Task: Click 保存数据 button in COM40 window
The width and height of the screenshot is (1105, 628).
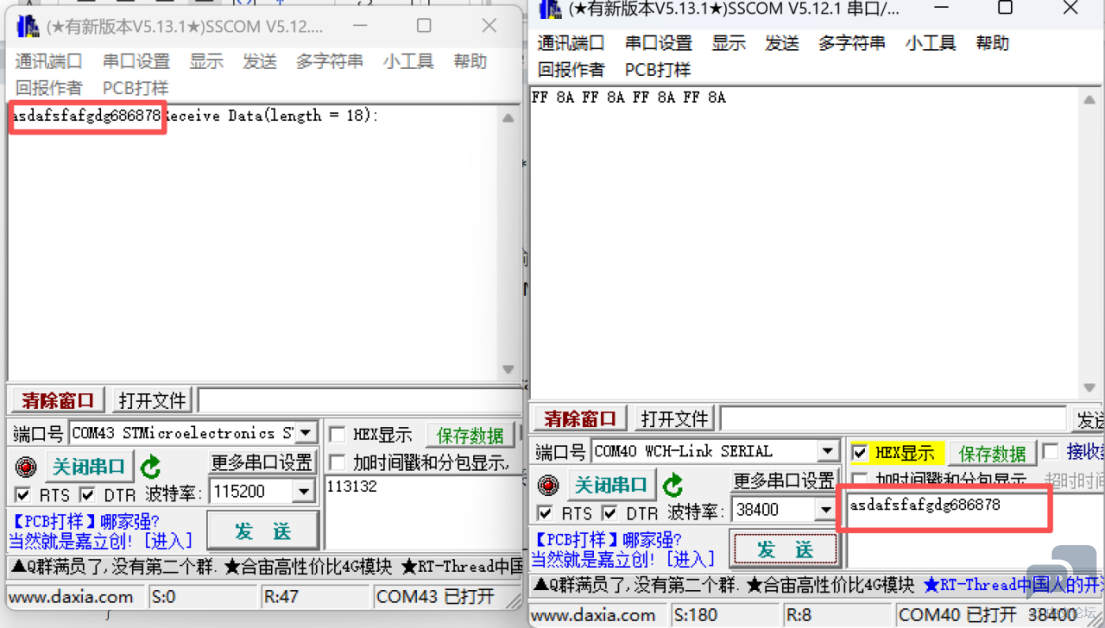Action: [992, 453]
